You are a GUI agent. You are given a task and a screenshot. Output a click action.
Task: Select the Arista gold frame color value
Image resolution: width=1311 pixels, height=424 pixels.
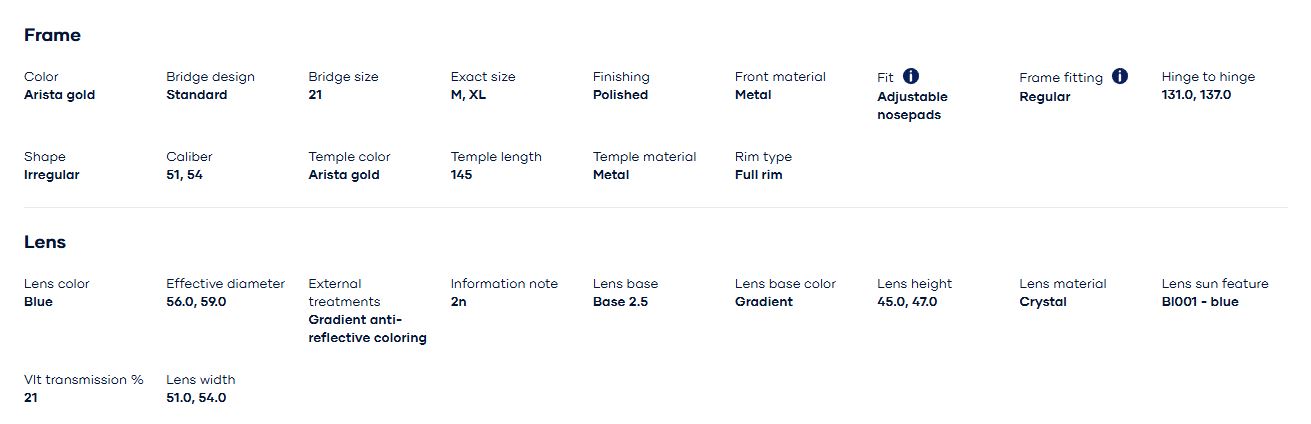(59, 95)
